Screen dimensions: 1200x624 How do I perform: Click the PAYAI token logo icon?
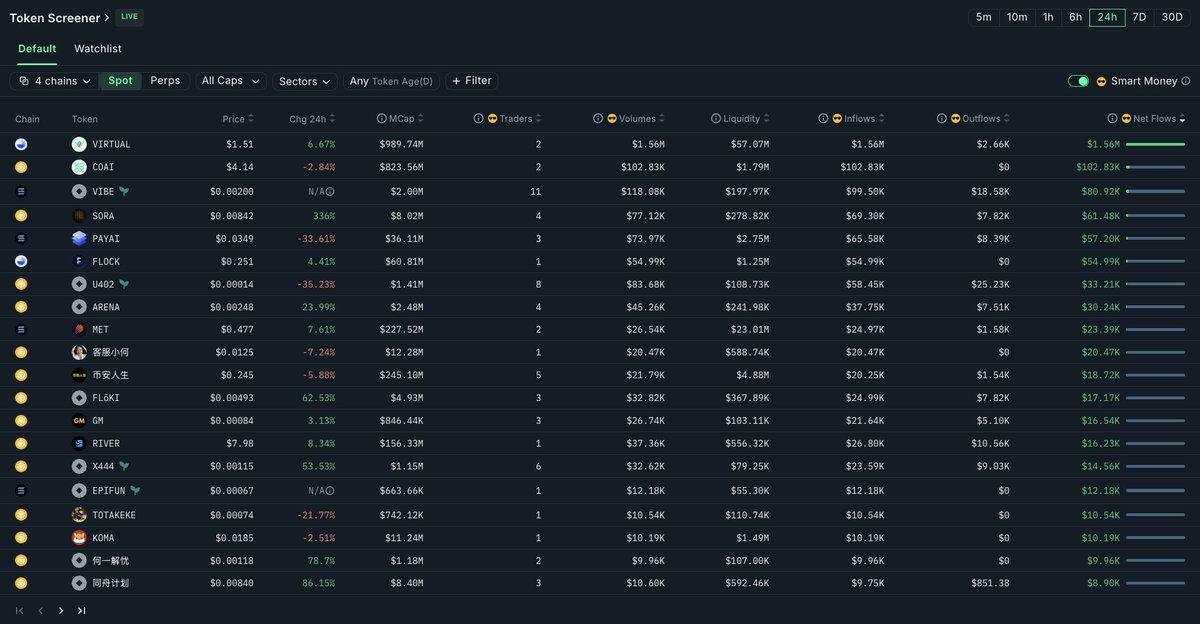(79, 239)
